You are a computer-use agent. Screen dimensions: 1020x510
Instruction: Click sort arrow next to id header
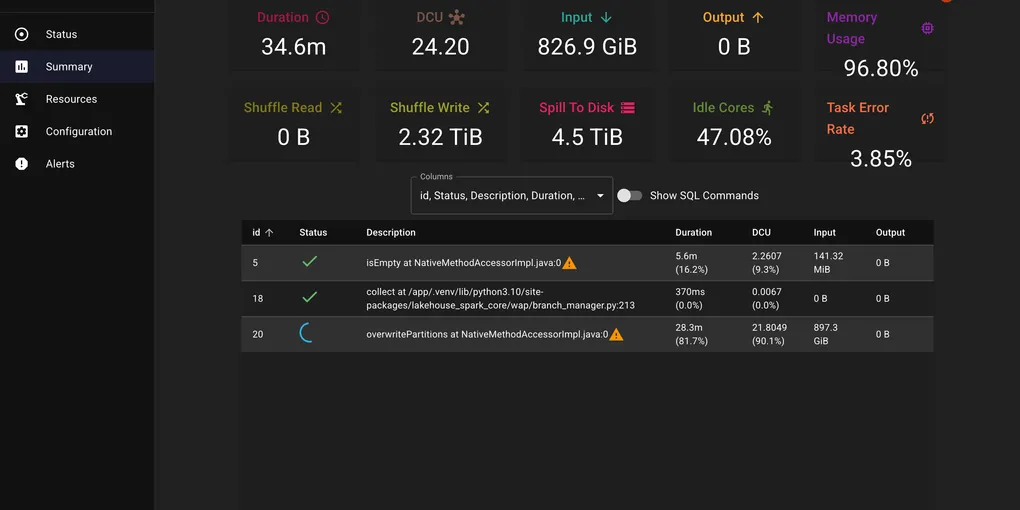click(269, 232)
